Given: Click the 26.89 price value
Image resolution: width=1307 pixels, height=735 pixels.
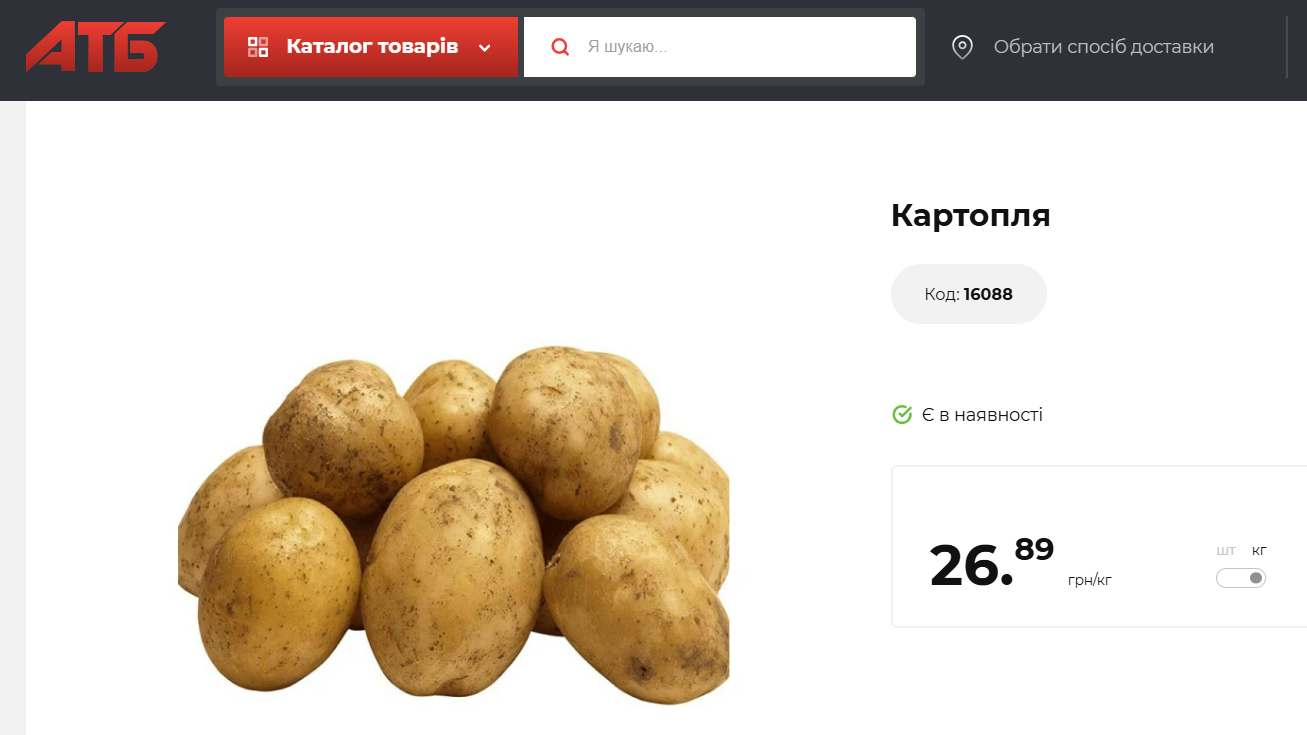Looking at the screenshot, I should tap(991, 564).
